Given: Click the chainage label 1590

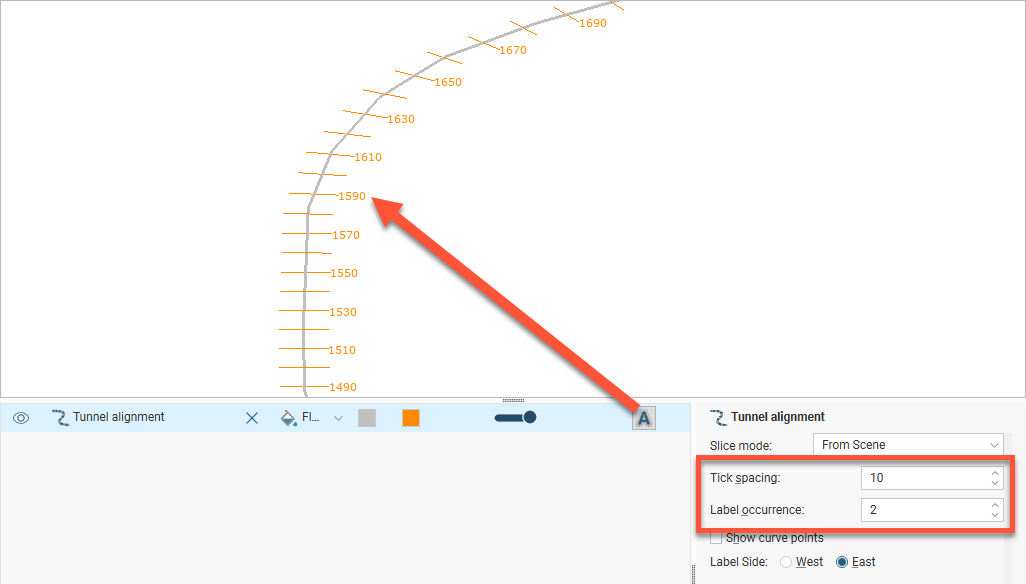Looking at the screenshot, I should point(352,196).
